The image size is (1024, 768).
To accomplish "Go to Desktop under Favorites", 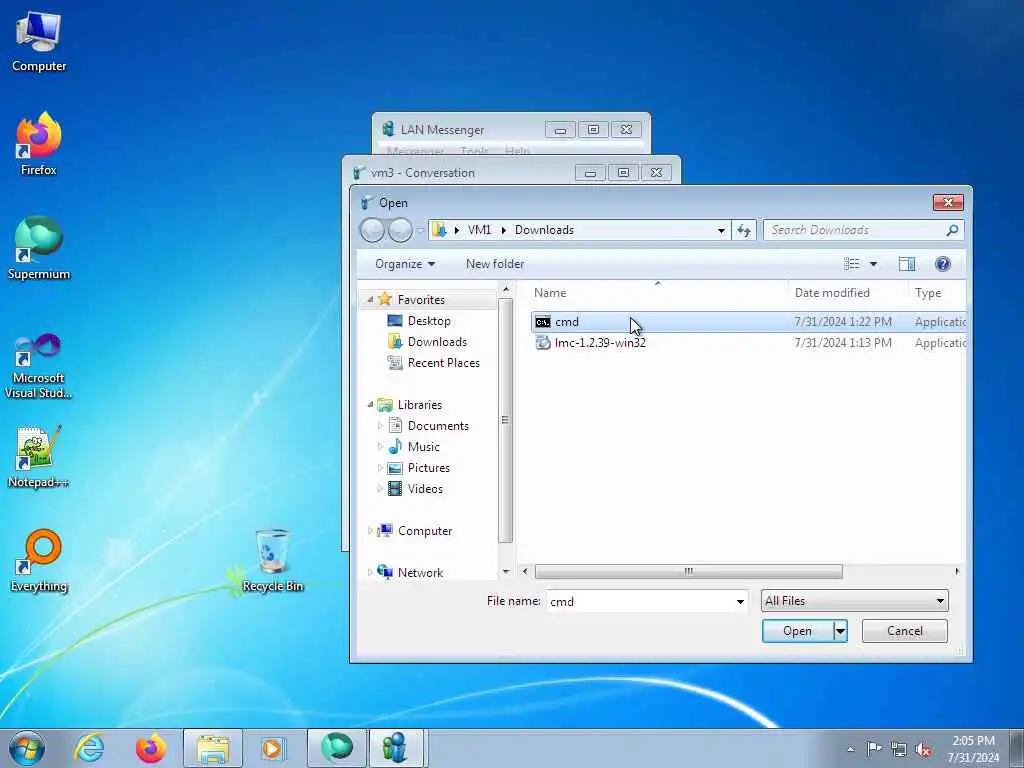I will click(x=428, y=321).
